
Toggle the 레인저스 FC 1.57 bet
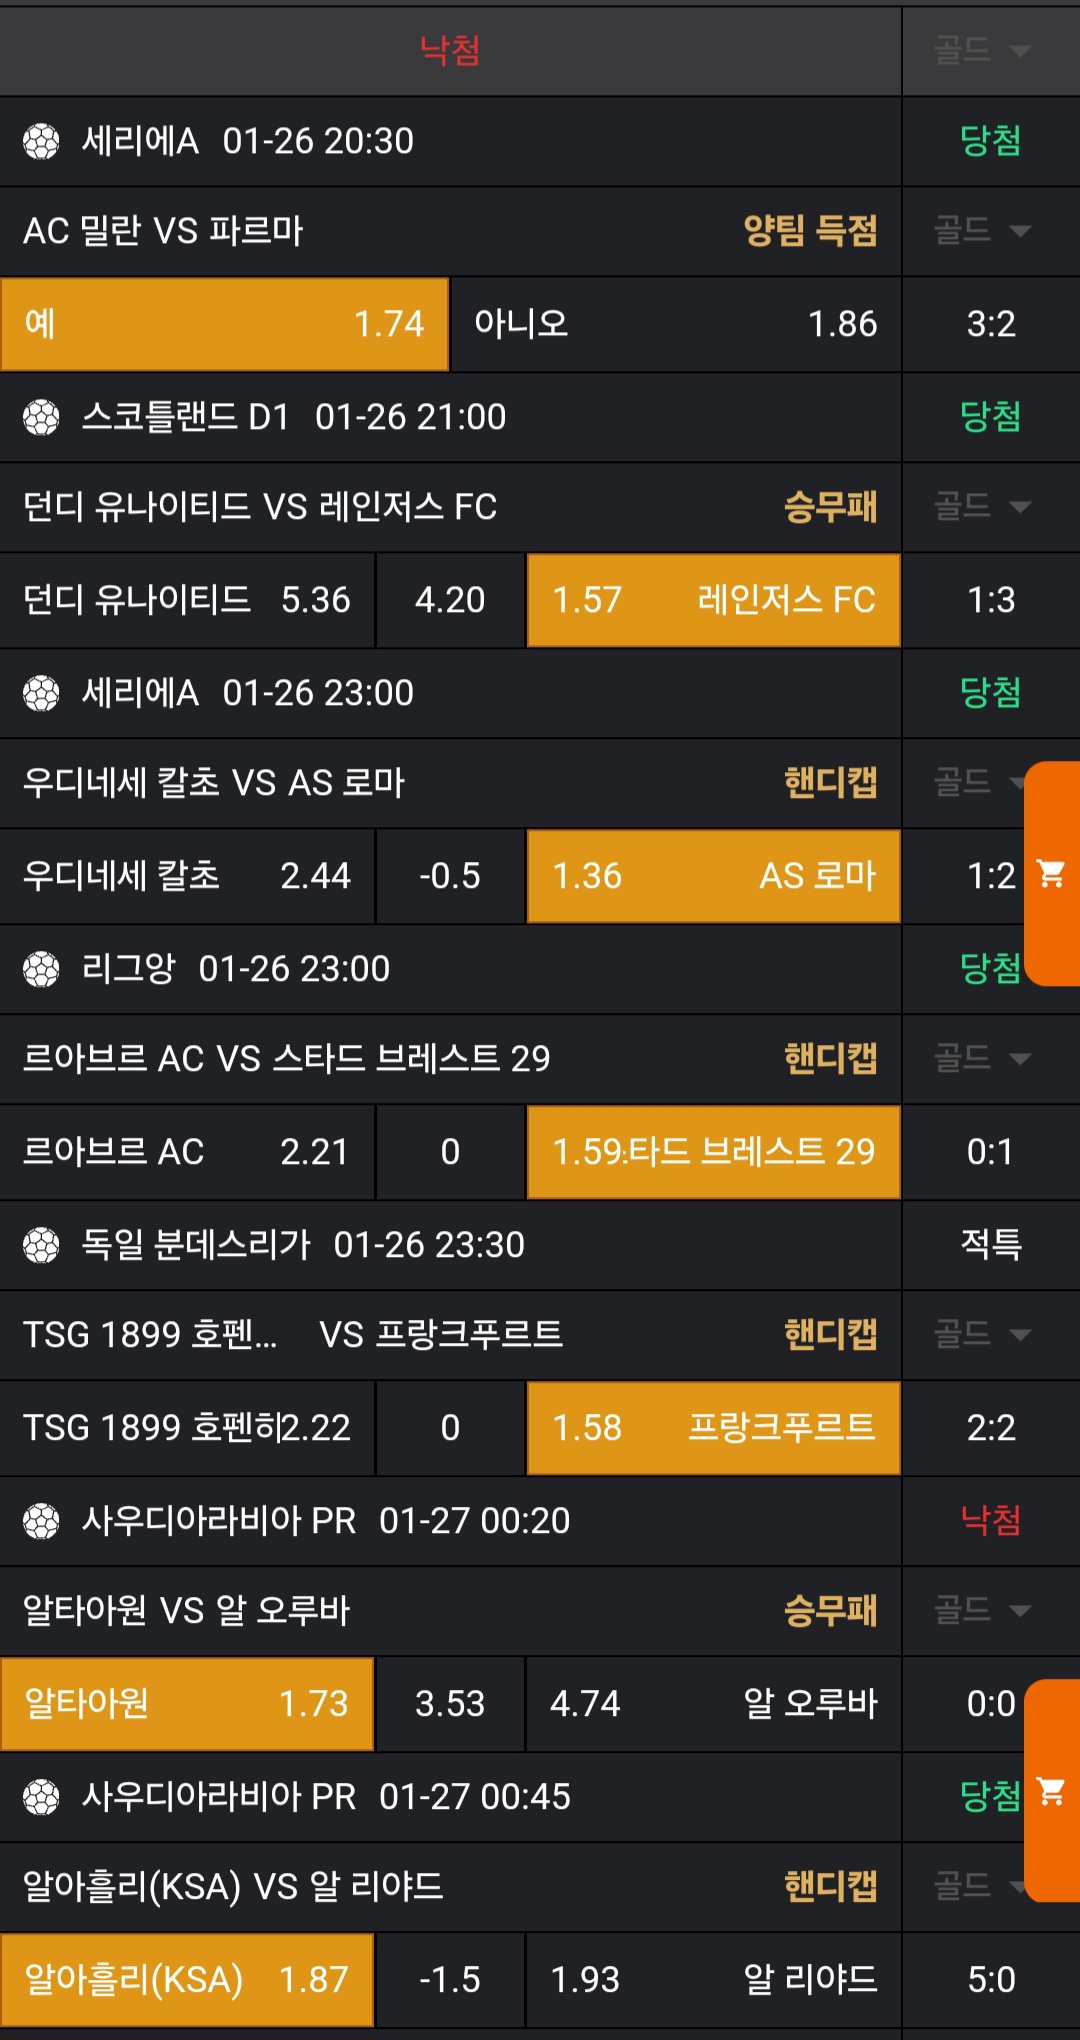[x=713, y=600]
